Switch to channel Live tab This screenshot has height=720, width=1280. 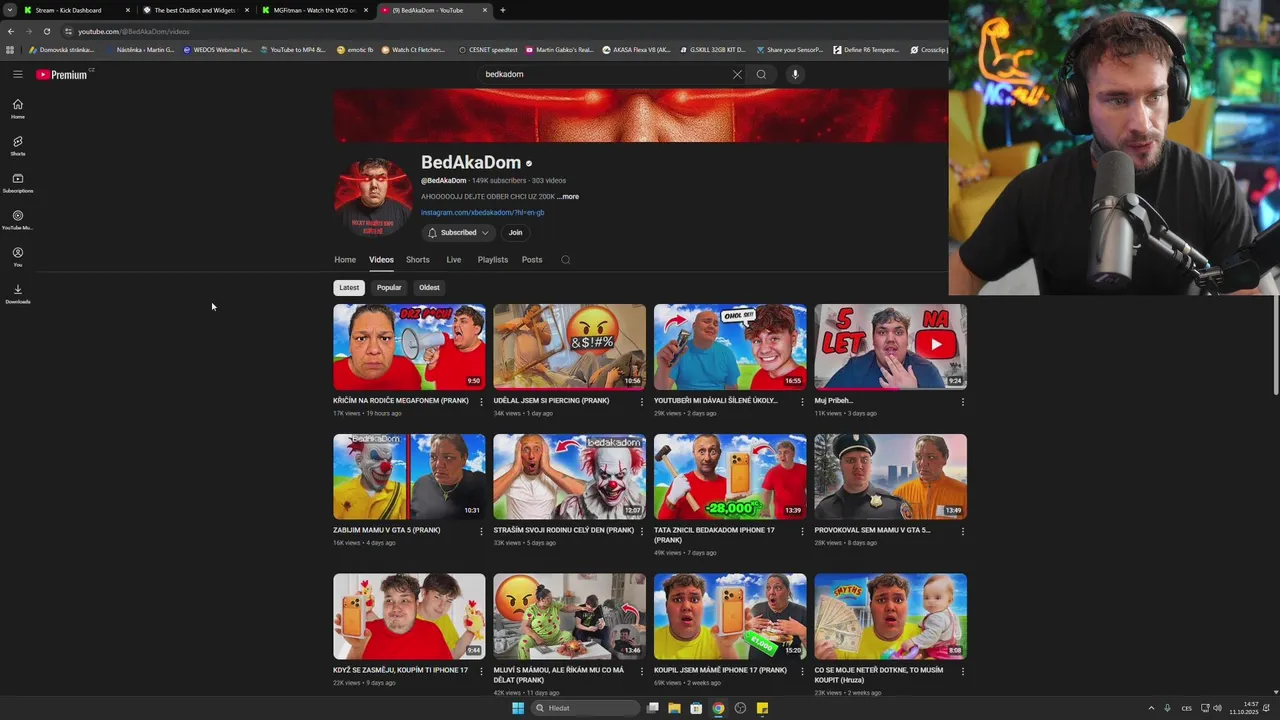tap(454, 260)
